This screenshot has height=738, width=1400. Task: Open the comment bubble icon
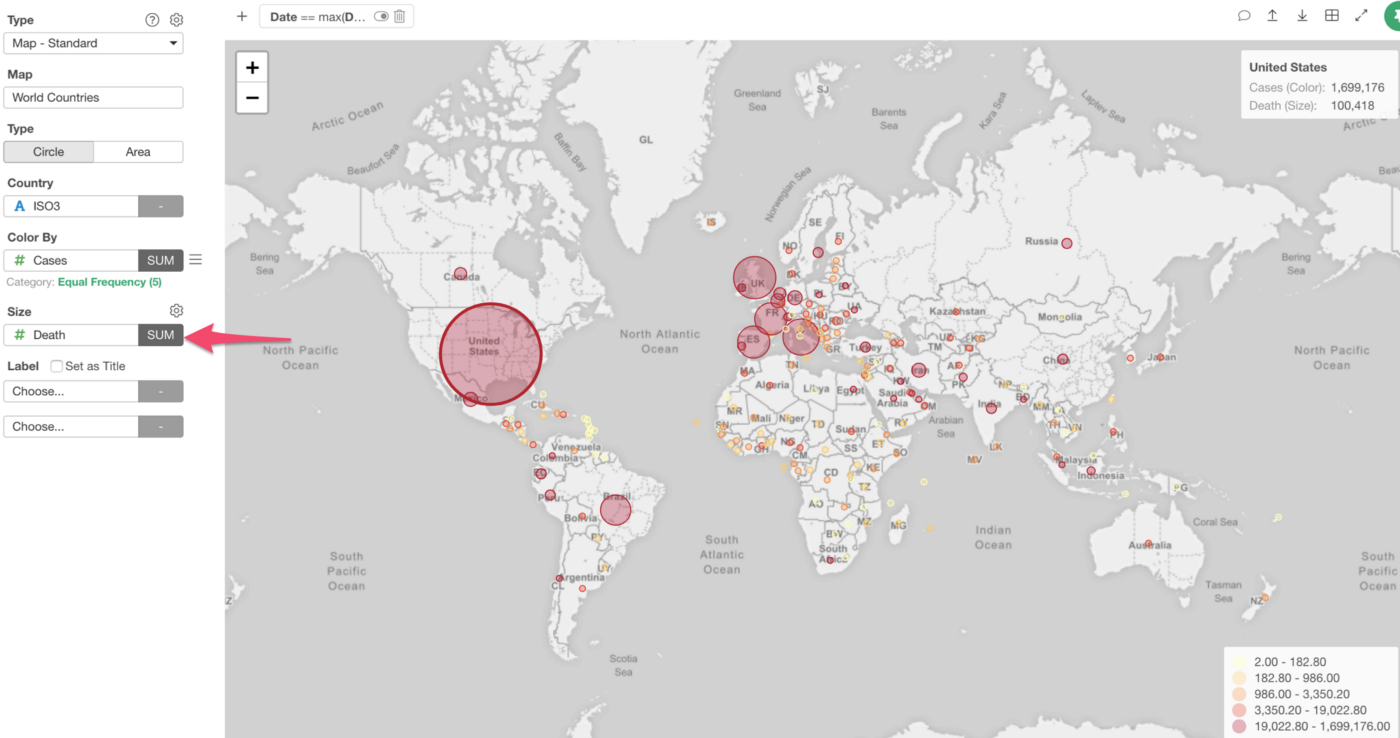pyautogui.click(x=1244, y=16)
